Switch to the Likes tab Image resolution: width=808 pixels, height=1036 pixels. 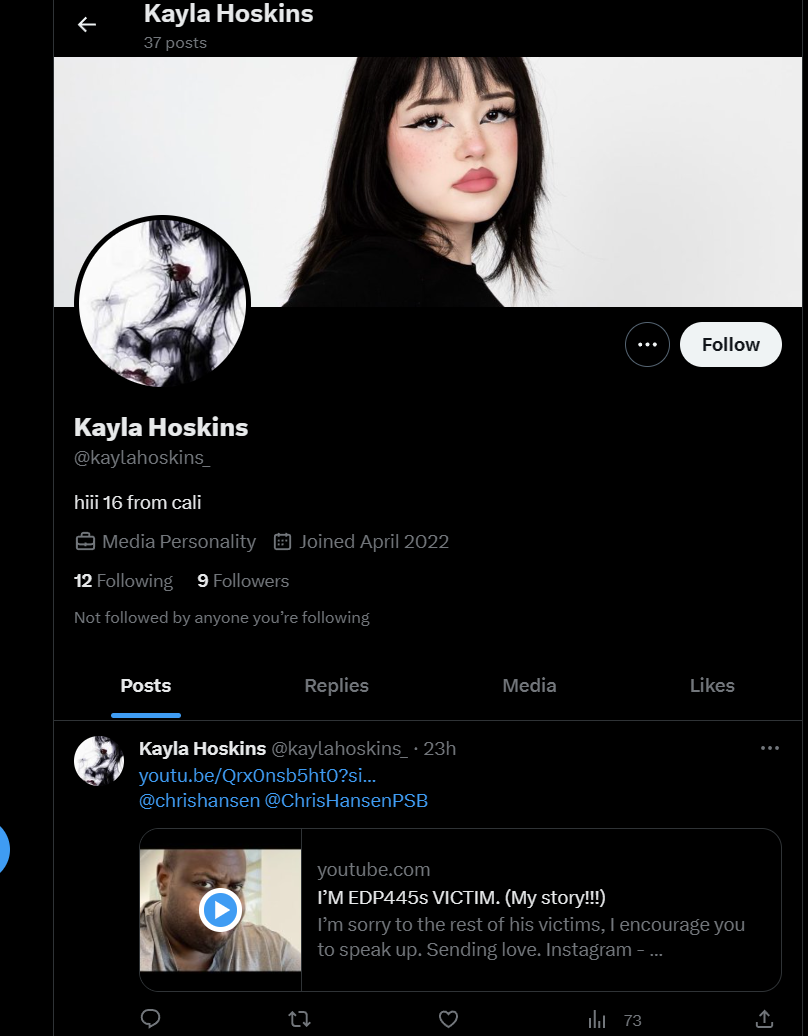click(712, 686)
